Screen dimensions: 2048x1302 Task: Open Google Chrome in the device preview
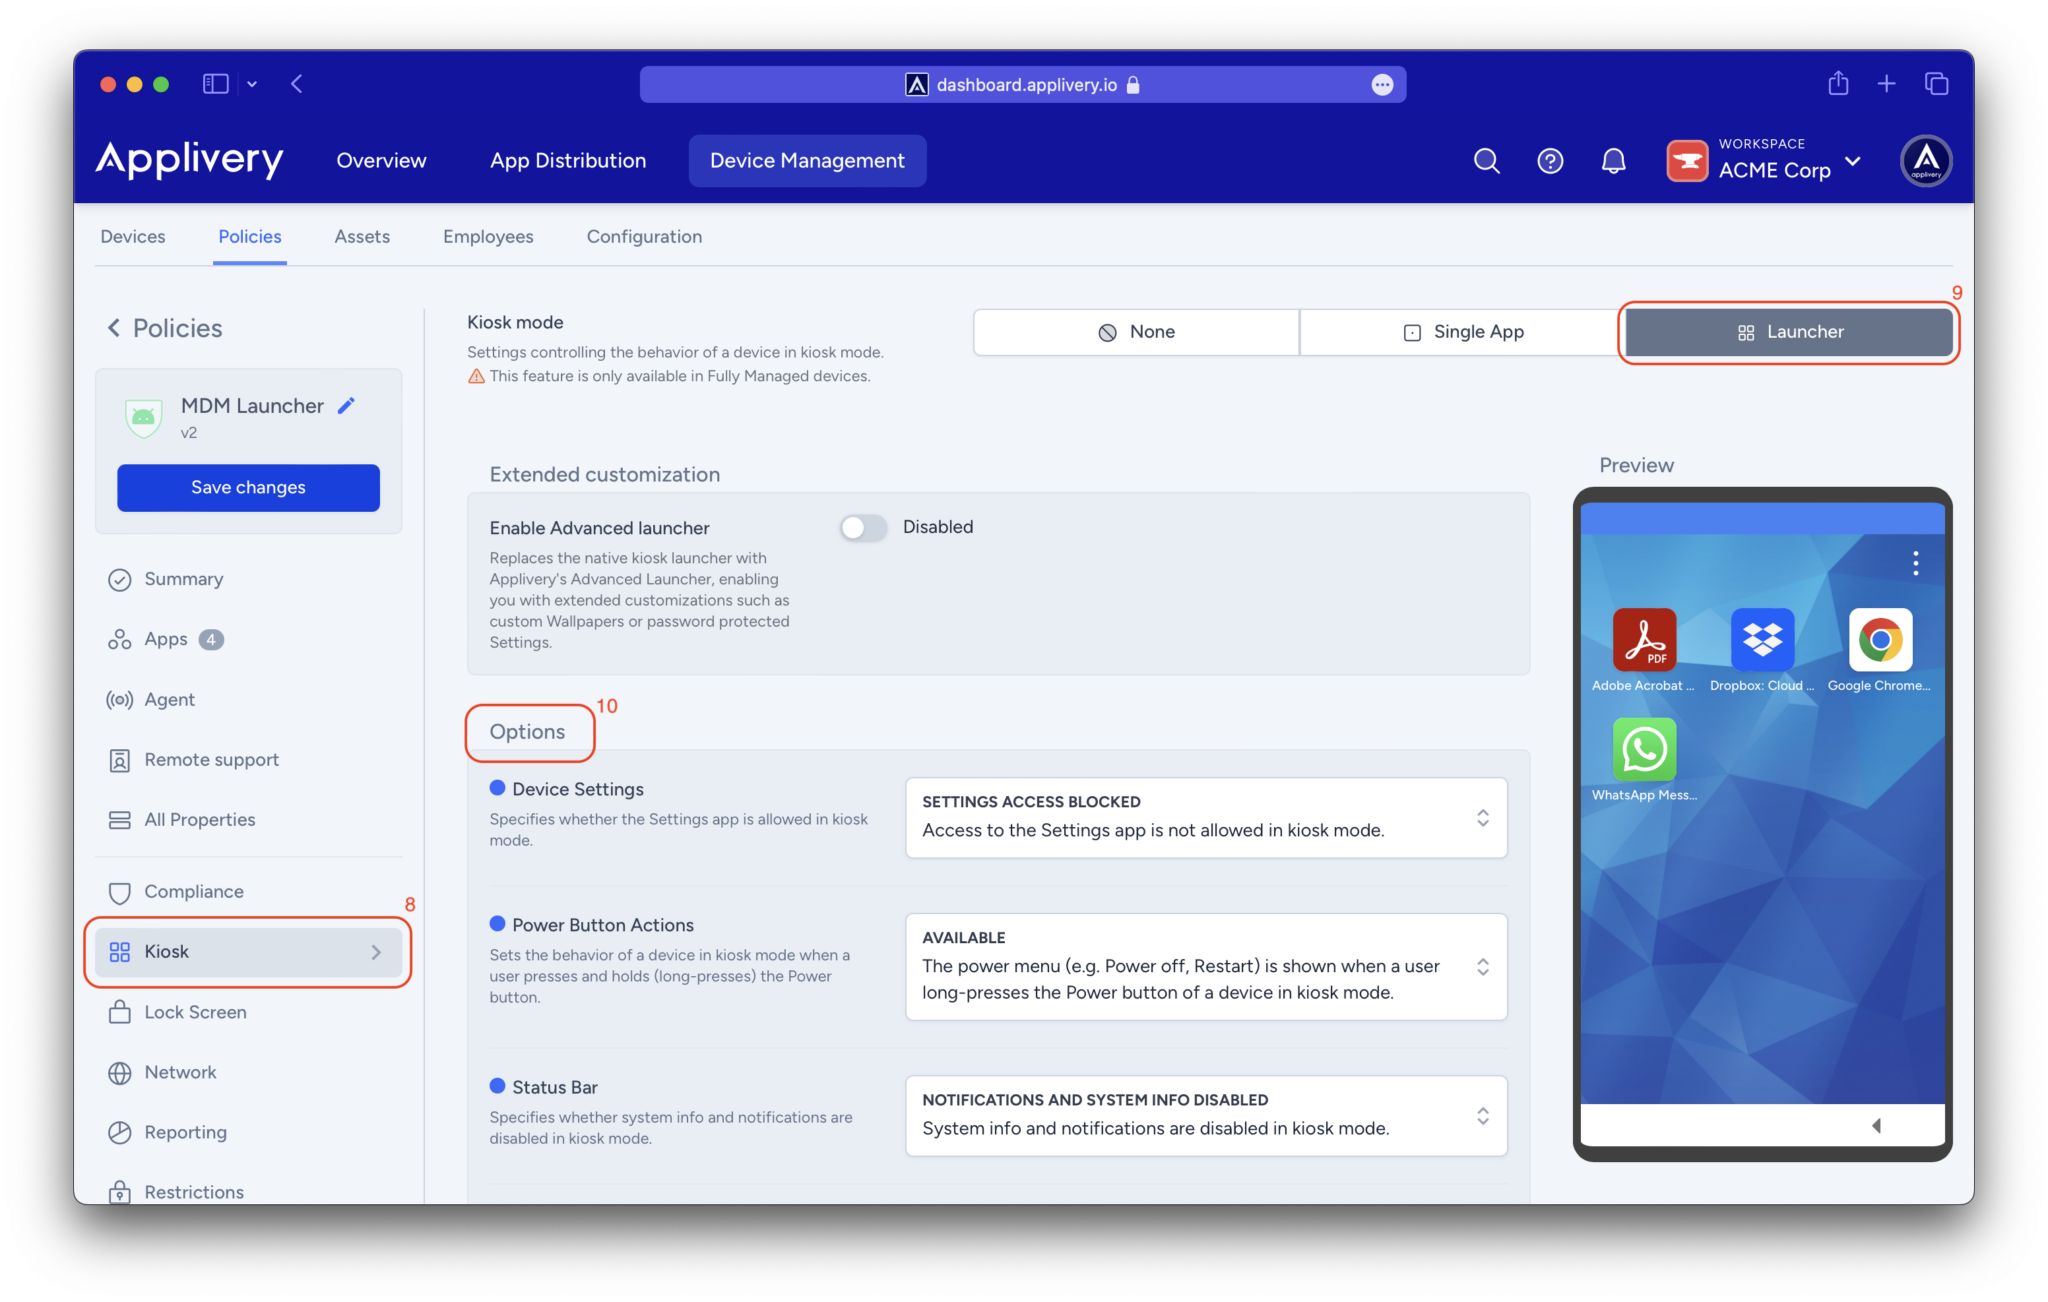pyautogui.click(x=1880, y=640)
